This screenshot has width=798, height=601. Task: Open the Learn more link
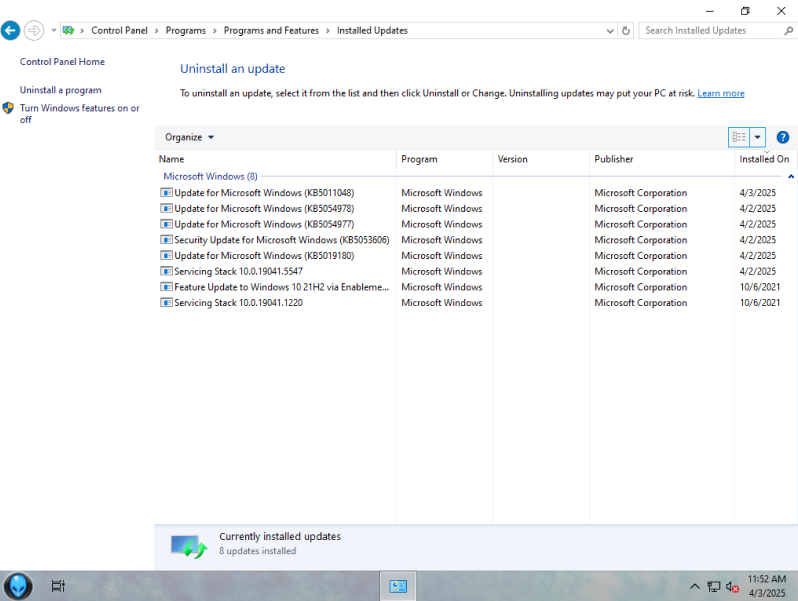tap(721, 93)
